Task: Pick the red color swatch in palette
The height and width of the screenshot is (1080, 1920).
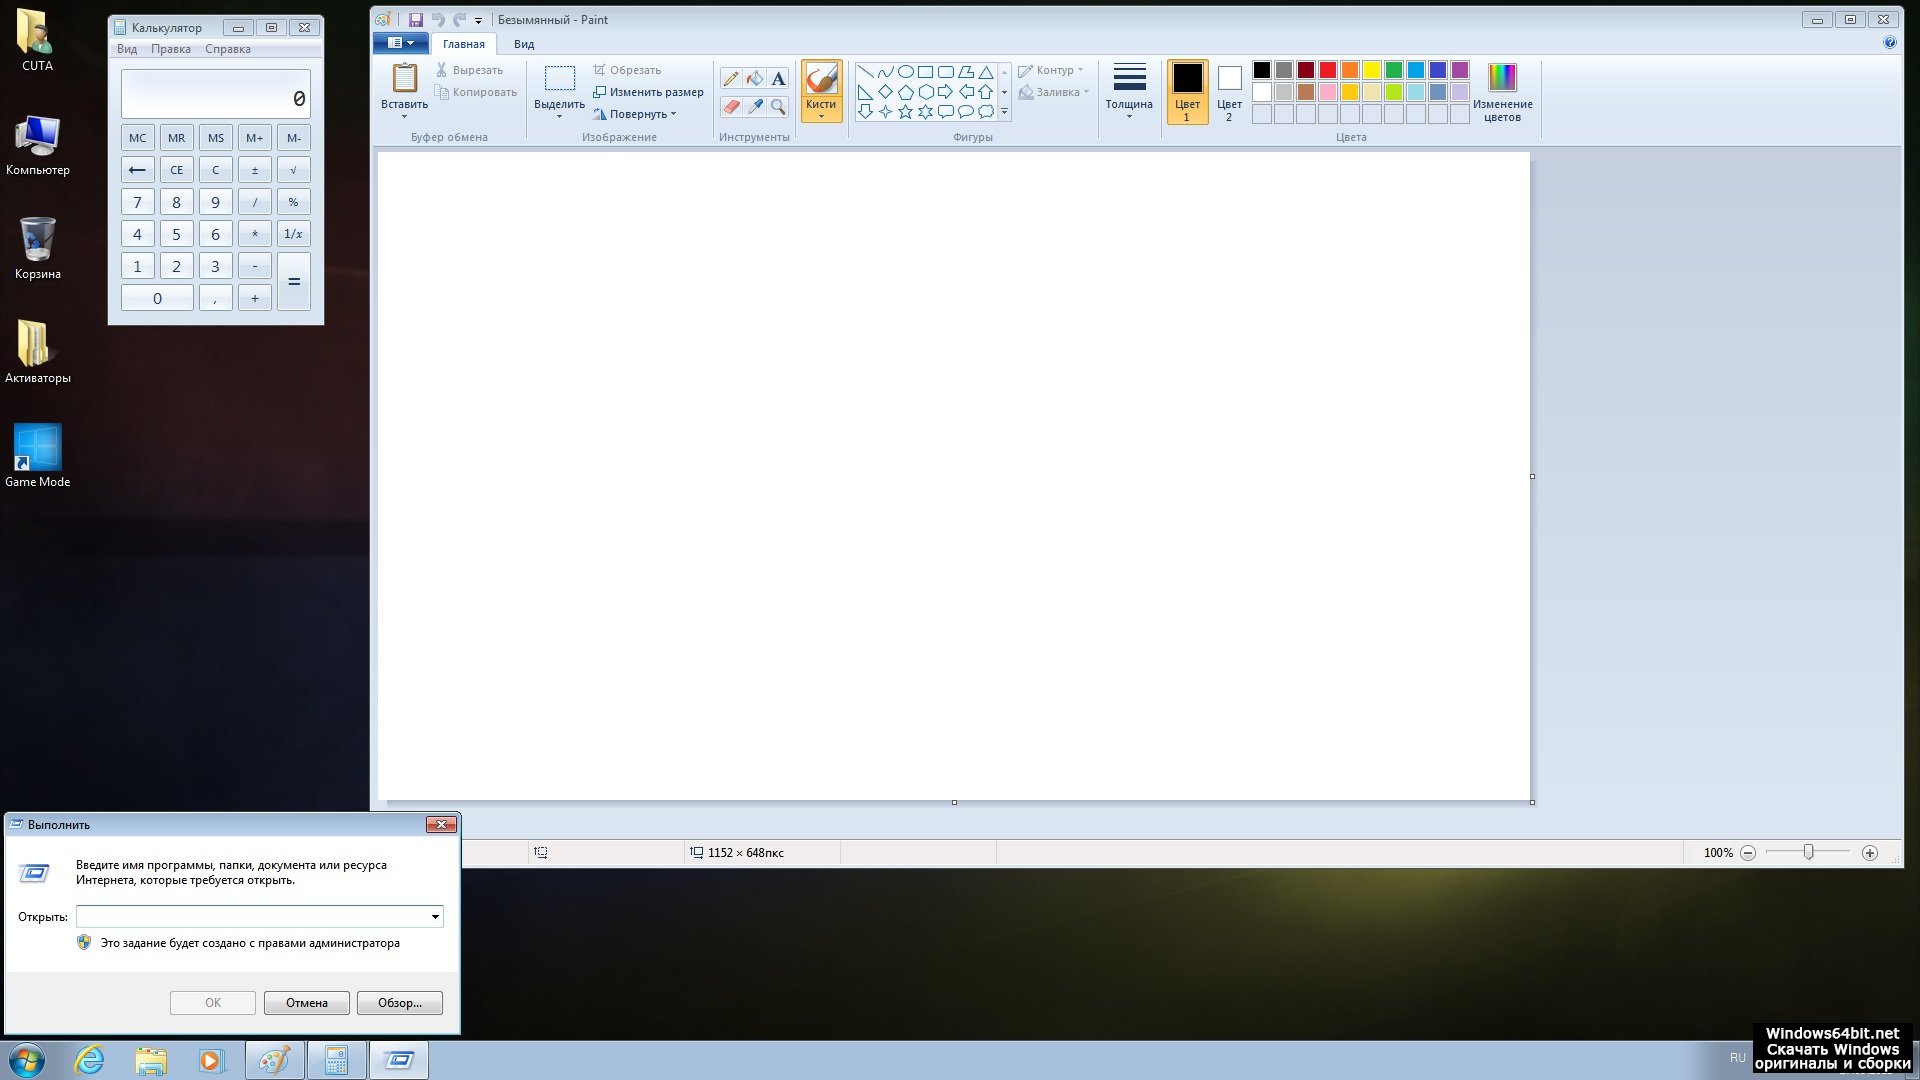Action: click(x=1328, y=70)
